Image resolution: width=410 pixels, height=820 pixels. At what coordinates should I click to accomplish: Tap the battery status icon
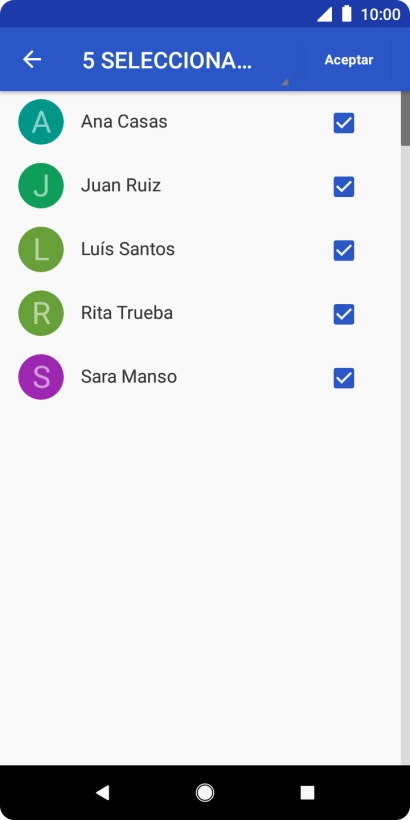pos(347,14)
